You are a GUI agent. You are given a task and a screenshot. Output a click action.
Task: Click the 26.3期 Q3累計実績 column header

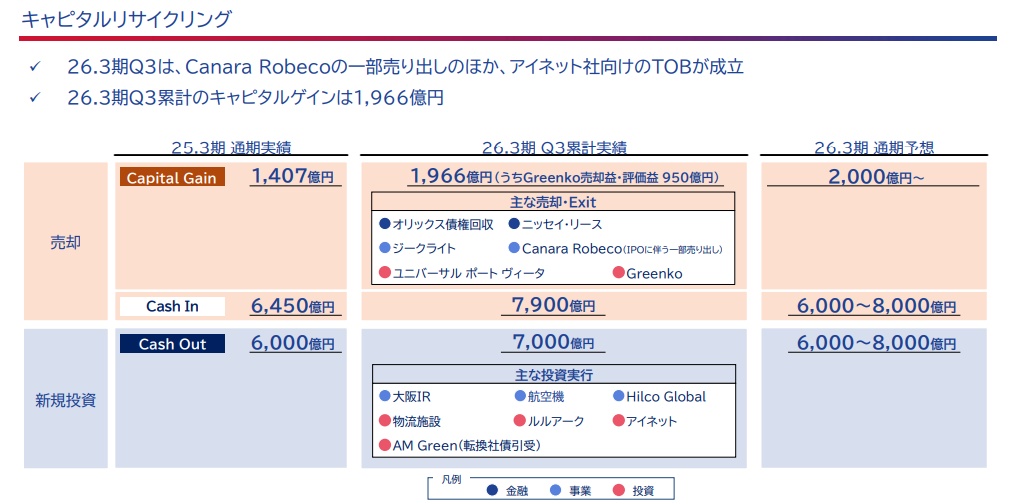coord(554,148)
